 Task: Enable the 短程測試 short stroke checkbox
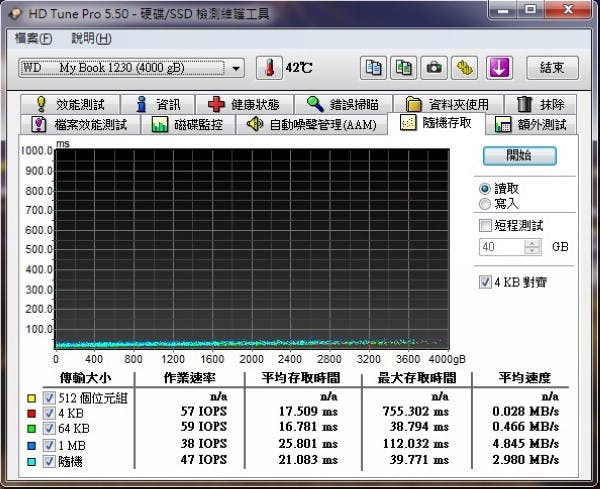[x=486, y=225]
